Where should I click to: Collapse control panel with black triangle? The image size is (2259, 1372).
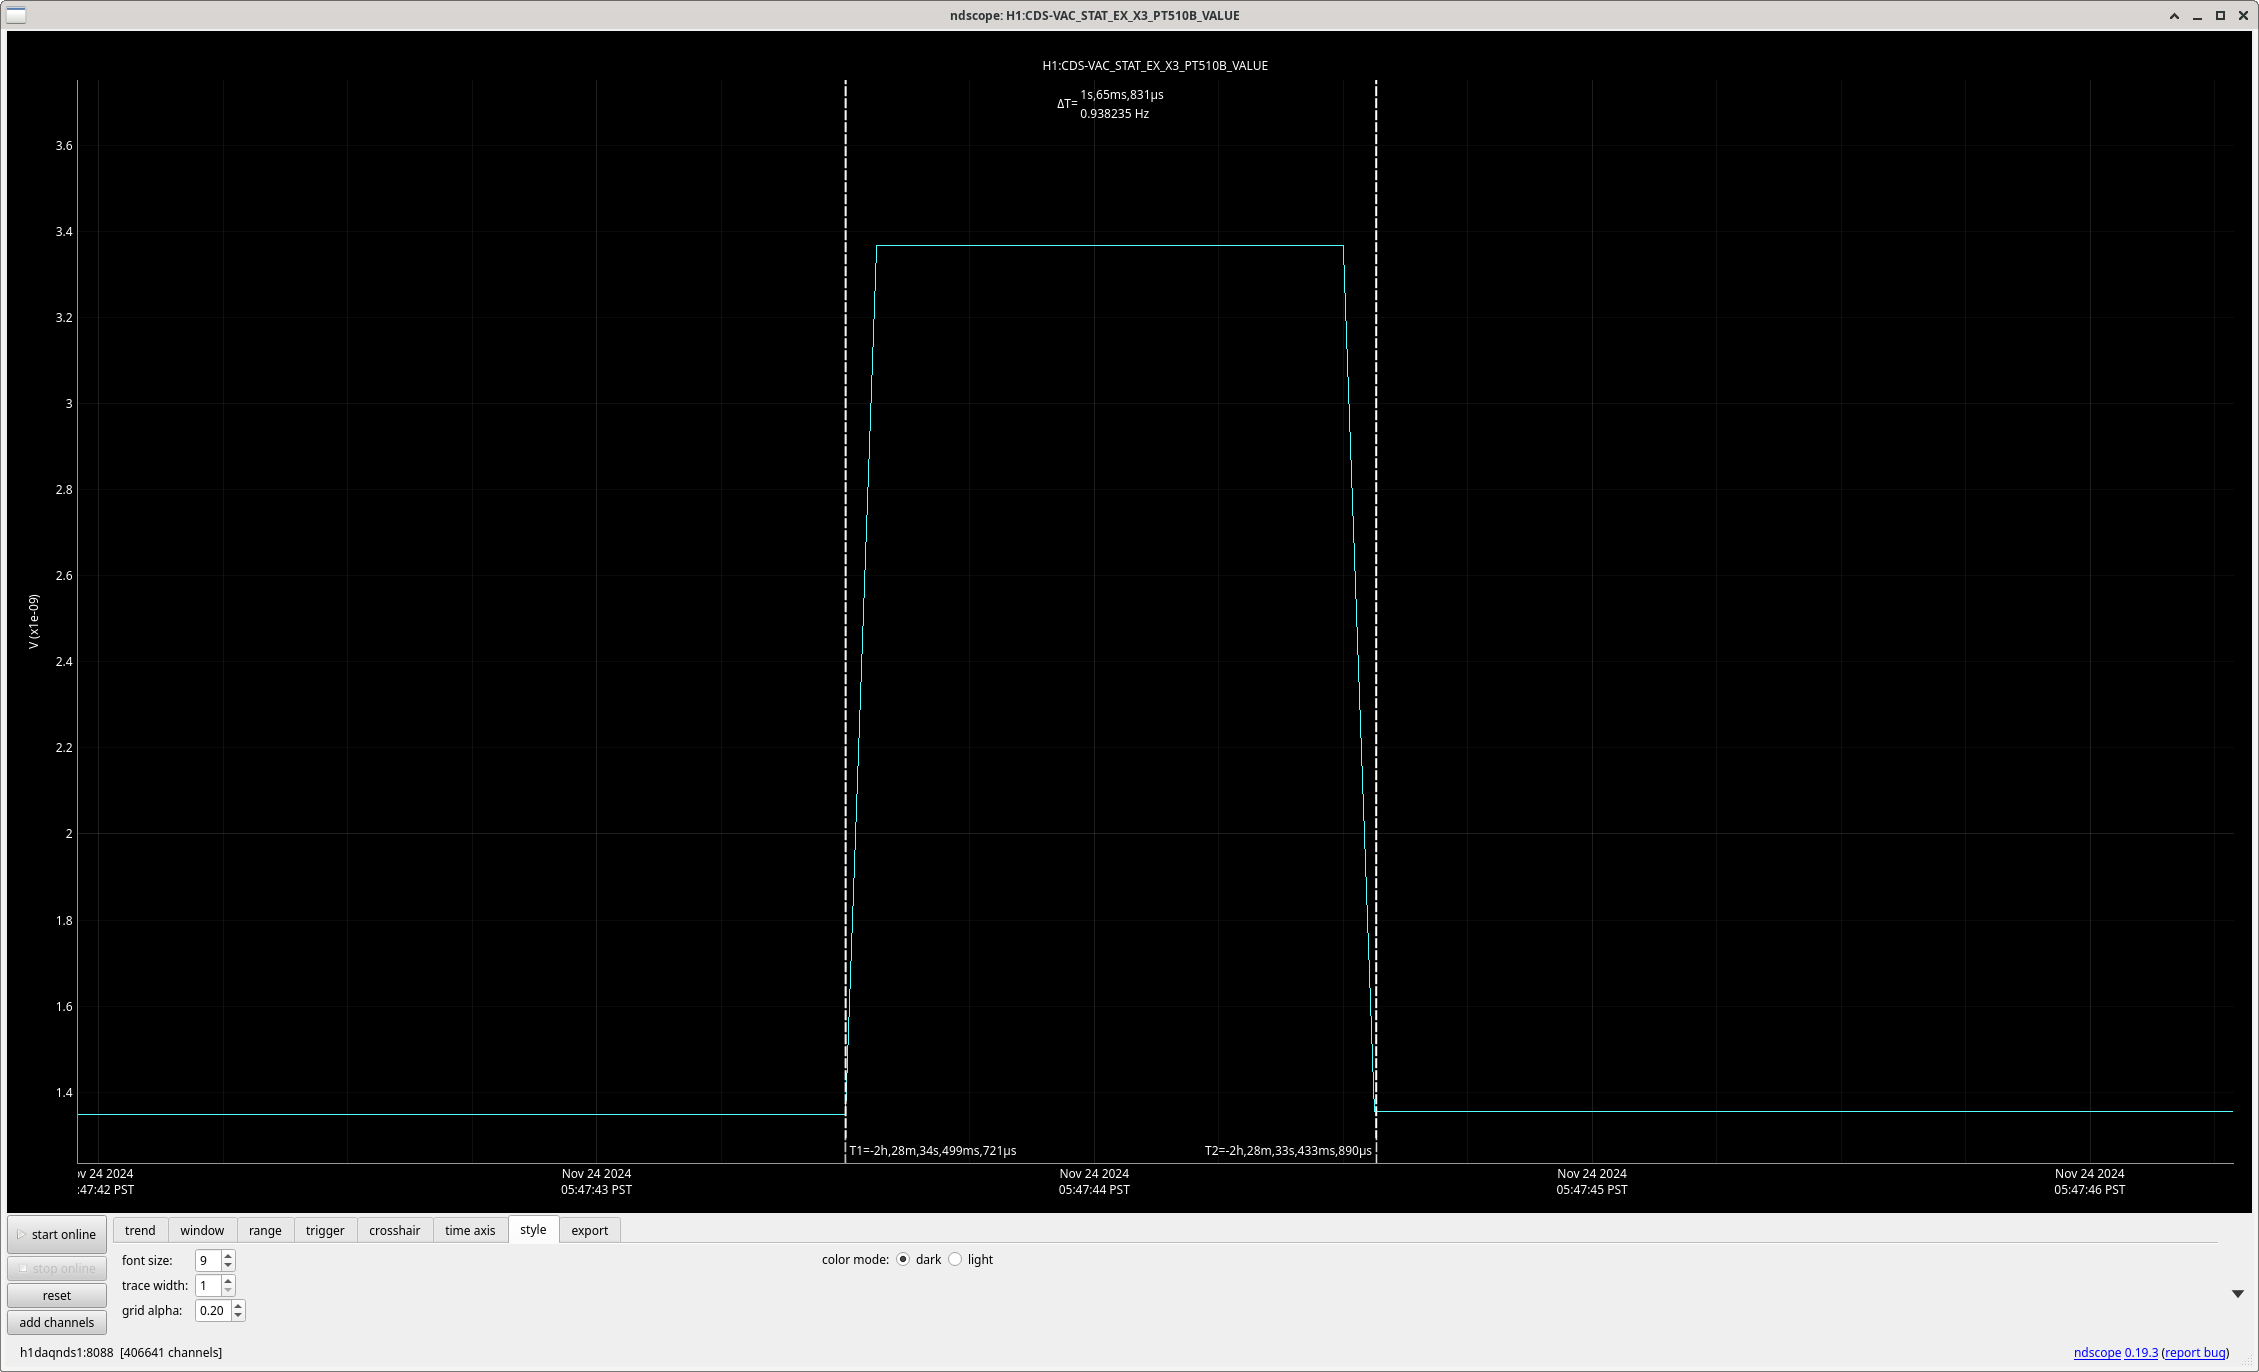pyautogui.click(x=2238, y=1294)
